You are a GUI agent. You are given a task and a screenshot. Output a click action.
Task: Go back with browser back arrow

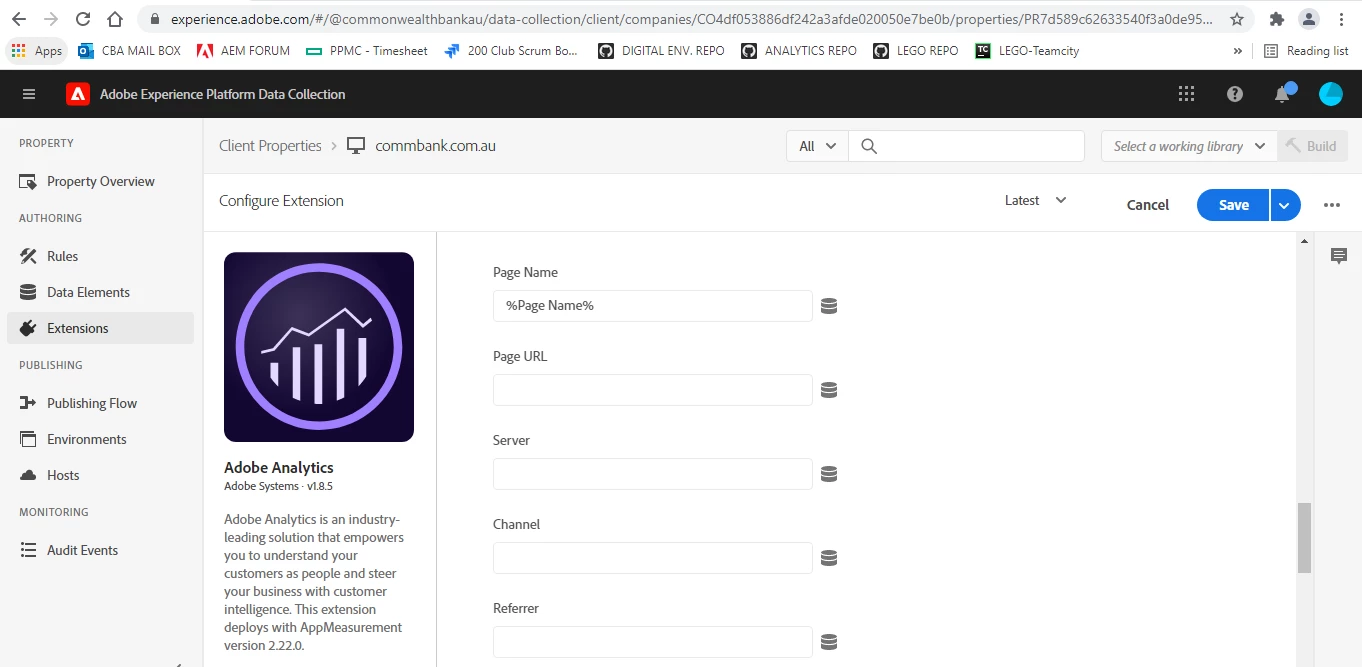point(19,19)
